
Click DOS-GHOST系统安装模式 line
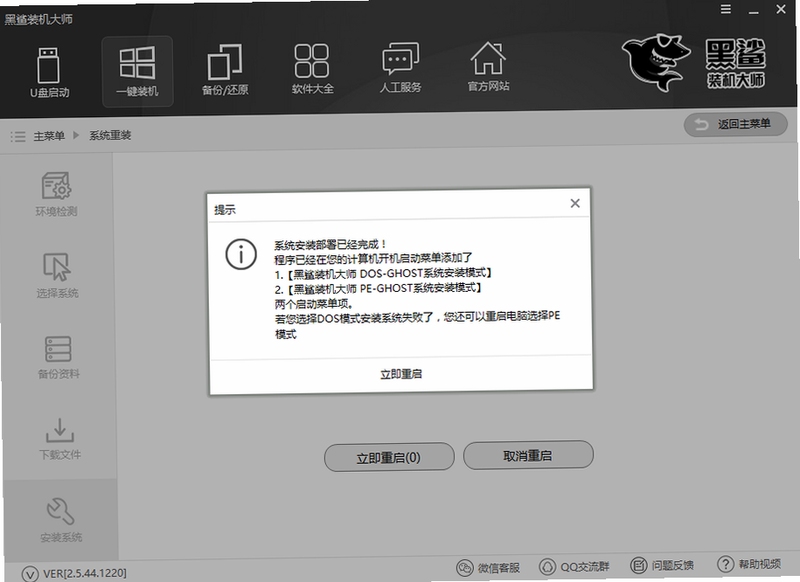click(x=383, y=274)
